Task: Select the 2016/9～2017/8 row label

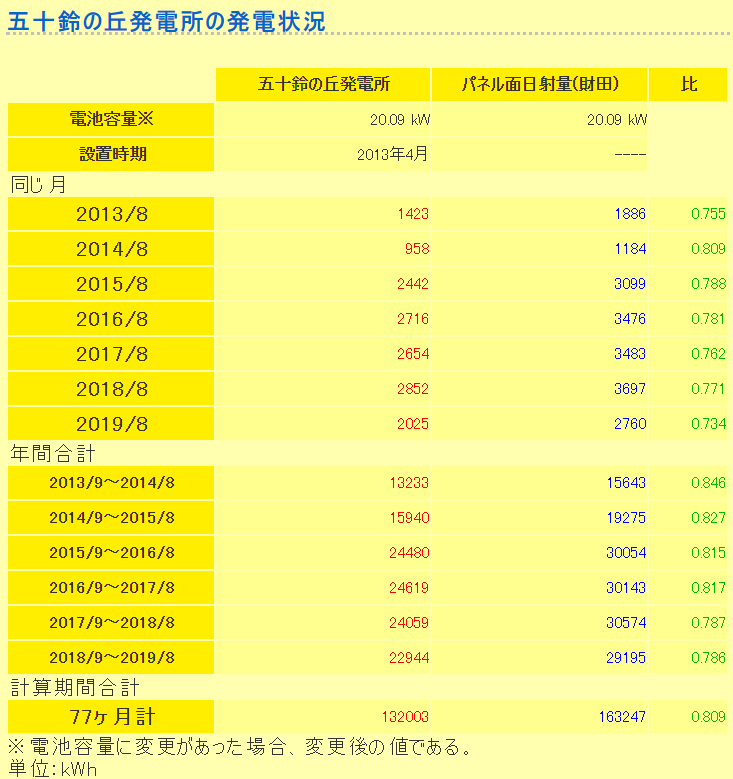Action: pyautogui.click(x=111, y=588)
